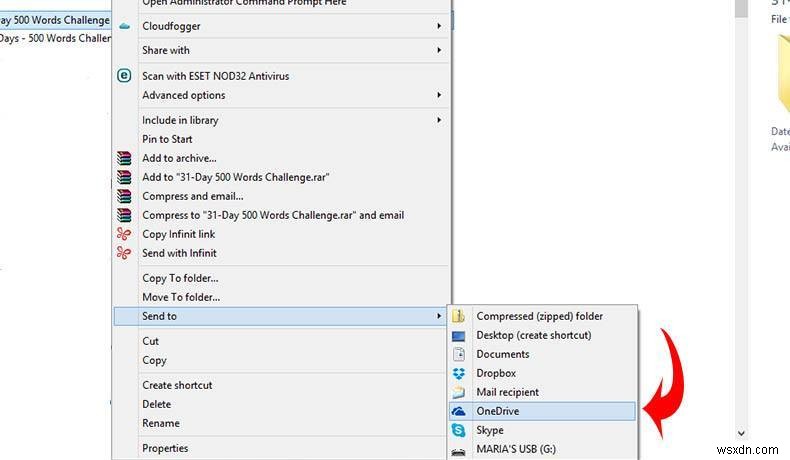790x460 pixels.
Task: Choose Include in library
Action: [x=281, y=120]
